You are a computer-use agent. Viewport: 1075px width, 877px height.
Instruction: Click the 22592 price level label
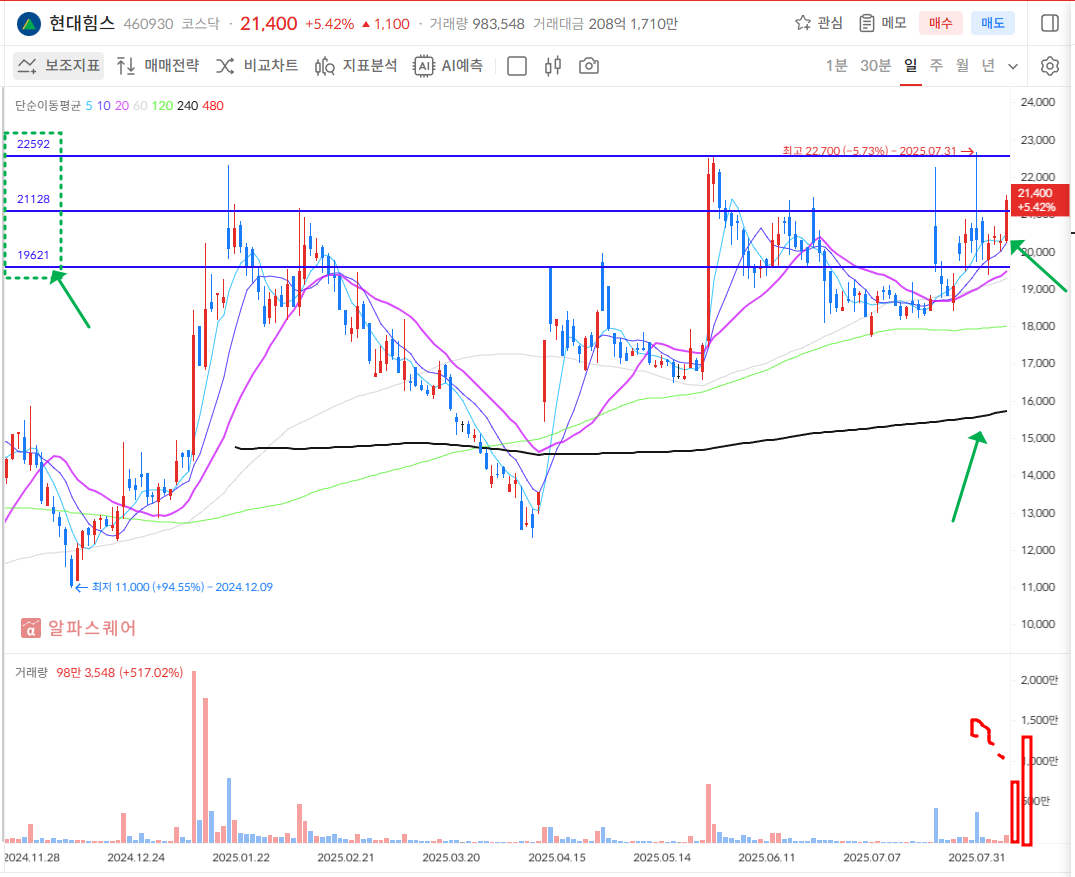tap(34, 144)
